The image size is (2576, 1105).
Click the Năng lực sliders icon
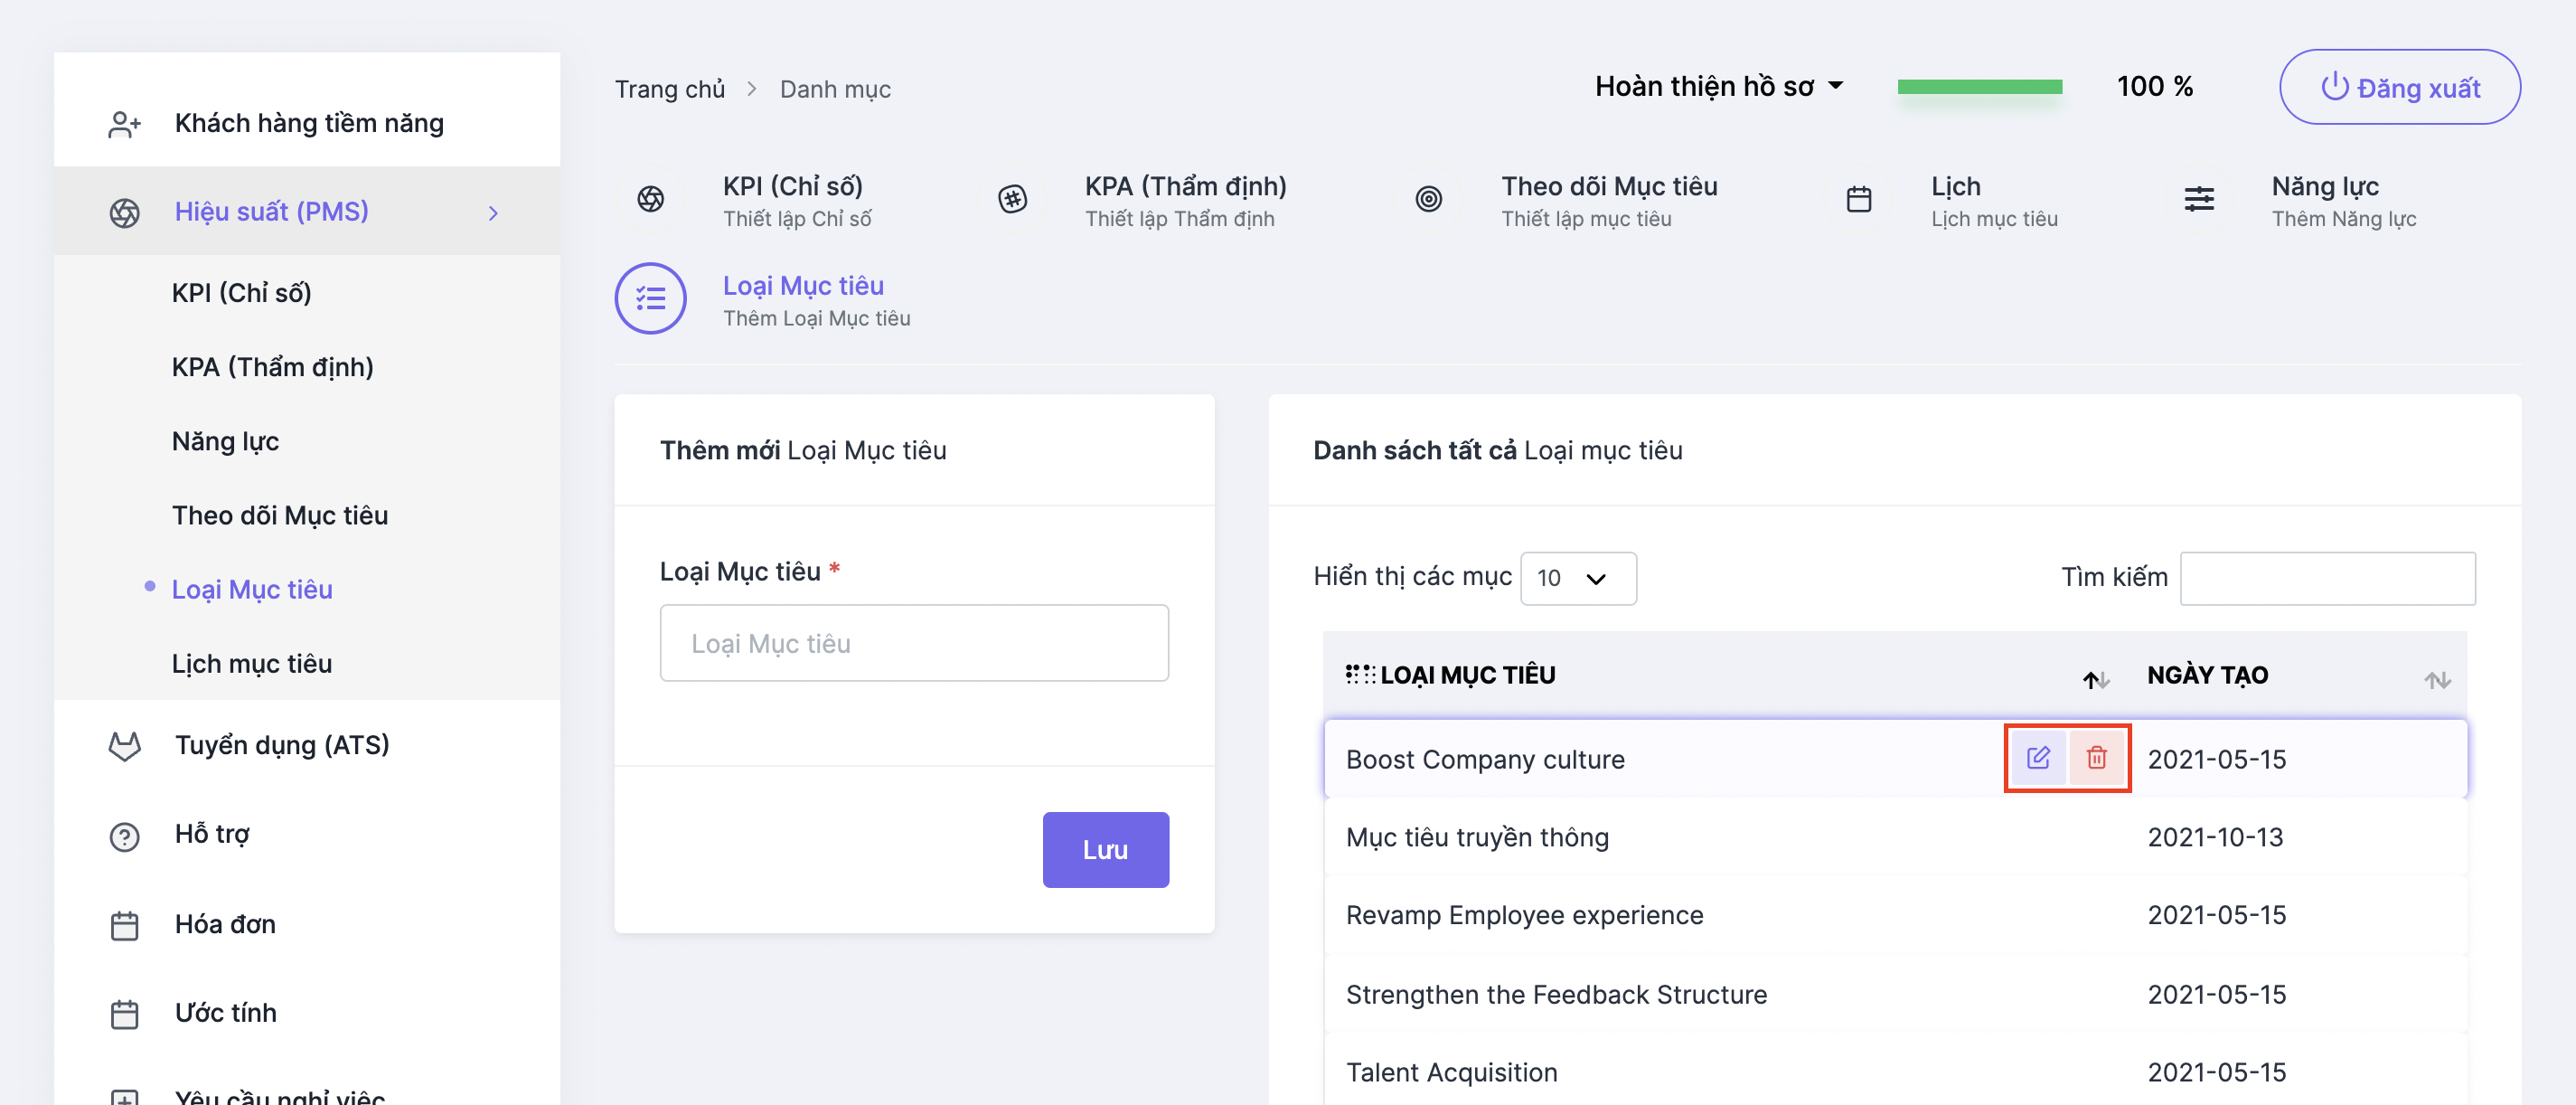pos(2199,199)
